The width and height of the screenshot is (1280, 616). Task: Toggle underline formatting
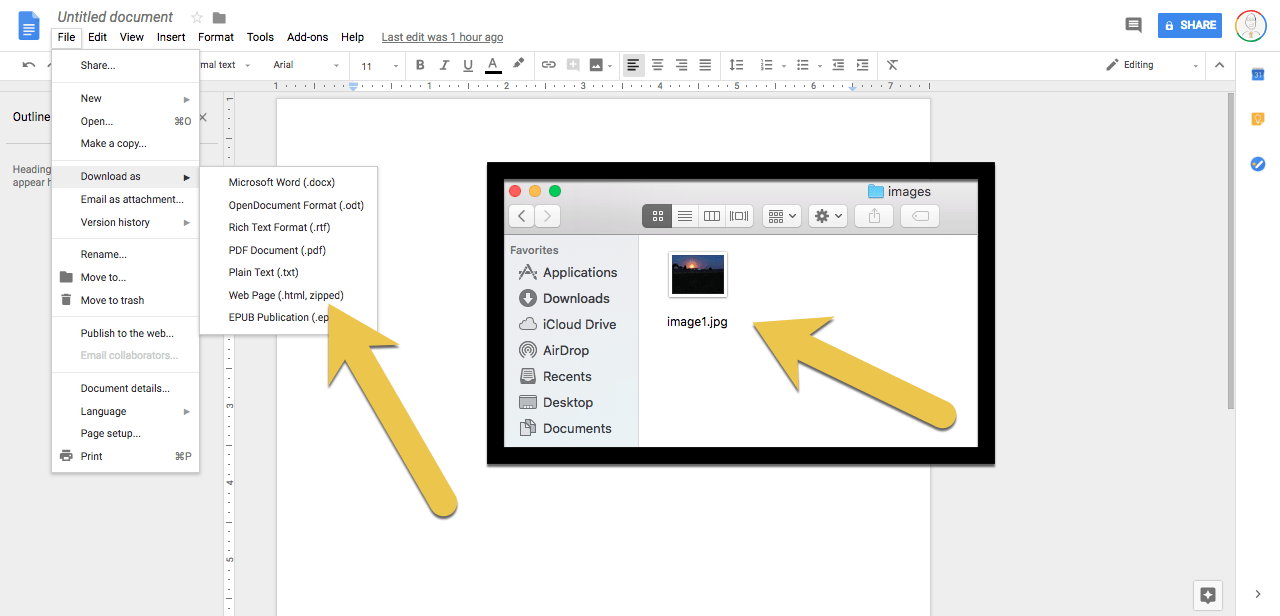point(467,65)
